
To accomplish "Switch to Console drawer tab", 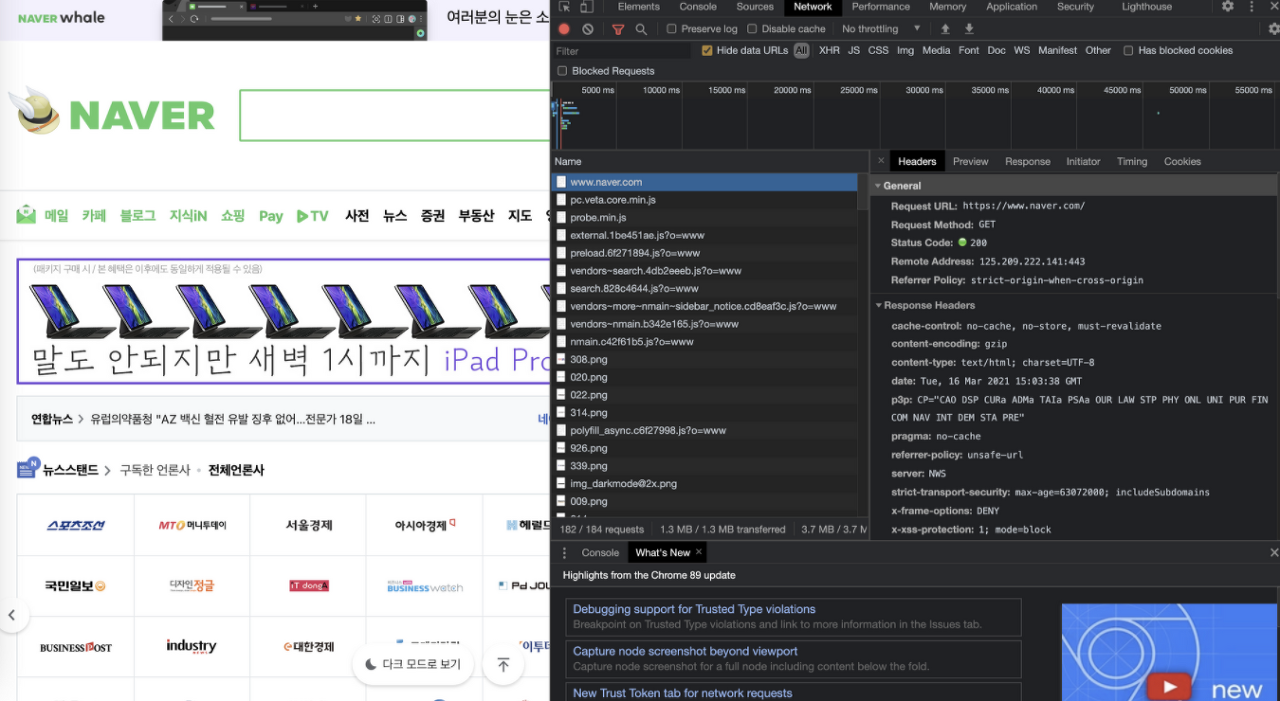I will pyautogui.click(x=600, y=552).
